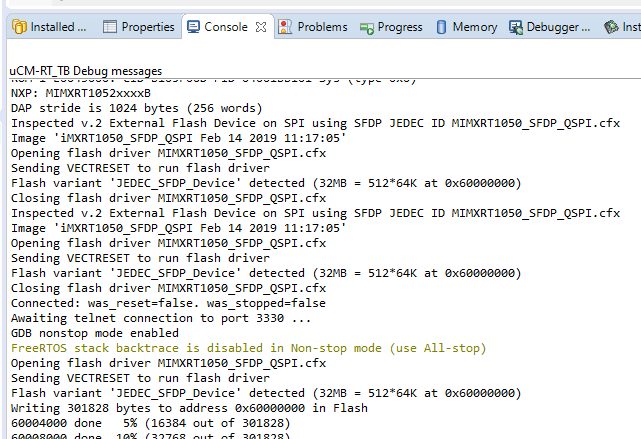Show the Debugger Console tab

coord(550,27)
